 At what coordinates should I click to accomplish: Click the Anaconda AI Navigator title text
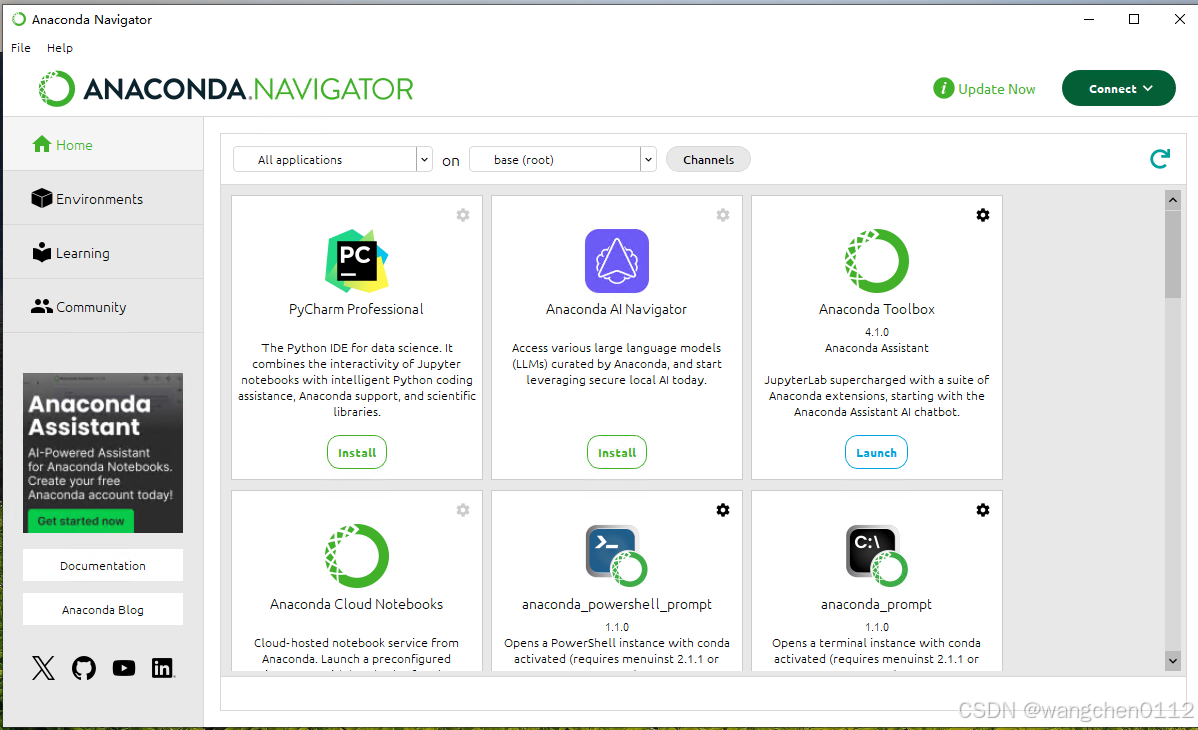617,309
